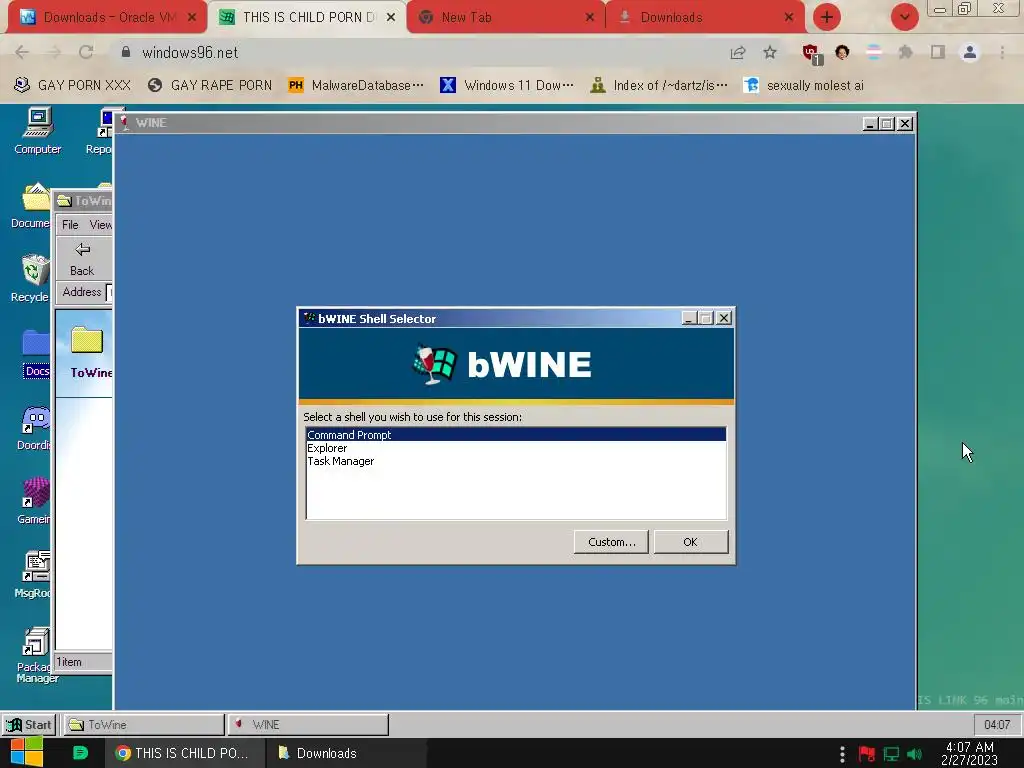Click the browser forward arrow

point(54,52)
